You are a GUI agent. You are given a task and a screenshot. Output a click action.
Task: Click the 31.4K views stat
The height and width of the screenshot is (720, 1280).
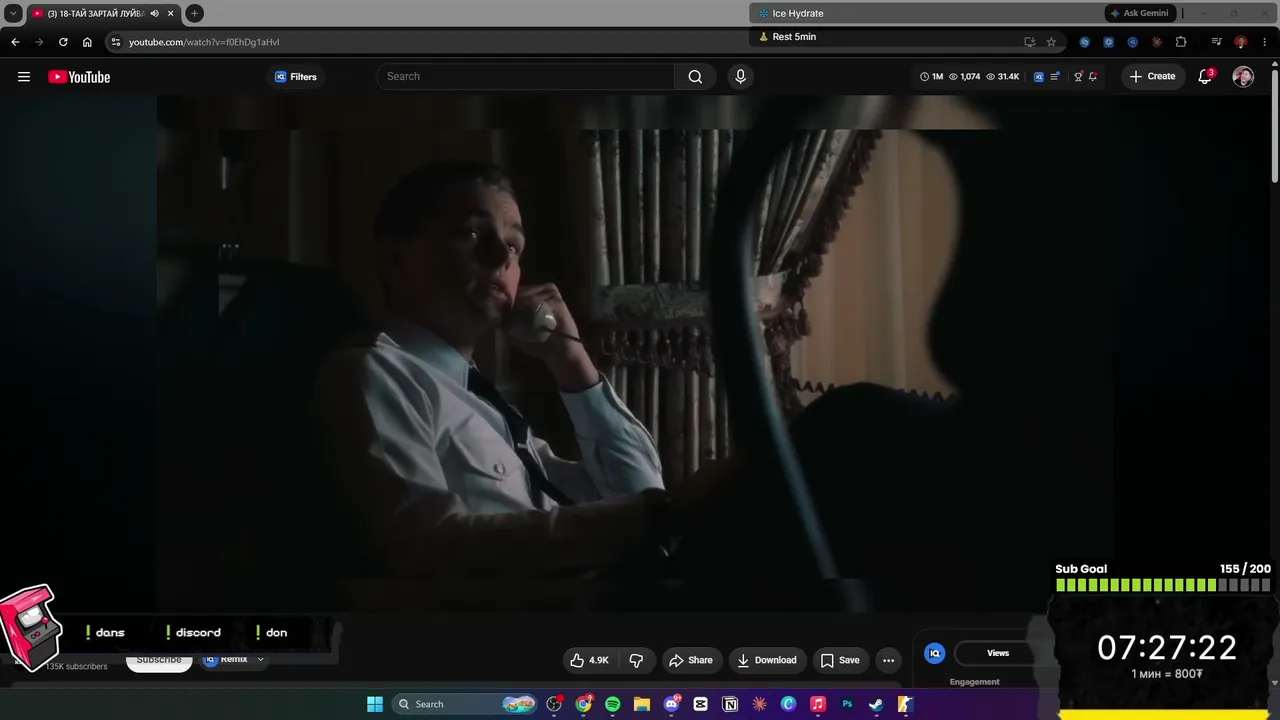point(1003,77)
